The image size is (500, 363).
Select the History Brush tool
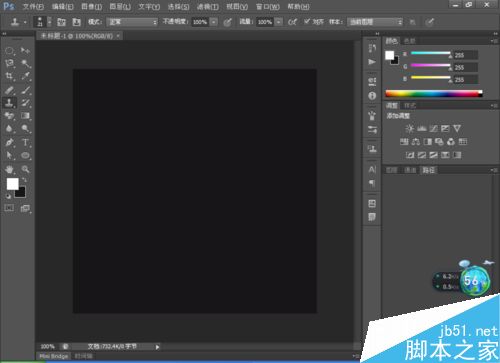[25, 103]
